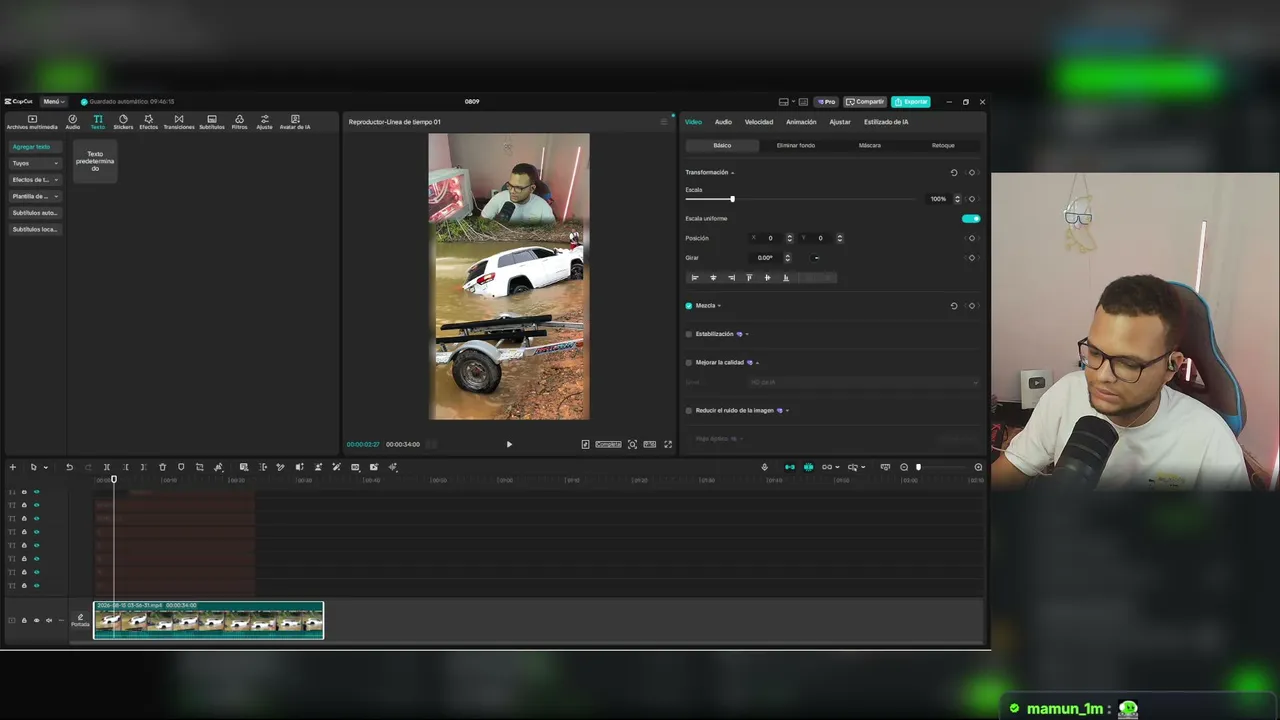Viewport: 1280px width, 720px height.
Task: Add keyframe for Escala
Action: point(972,199)
